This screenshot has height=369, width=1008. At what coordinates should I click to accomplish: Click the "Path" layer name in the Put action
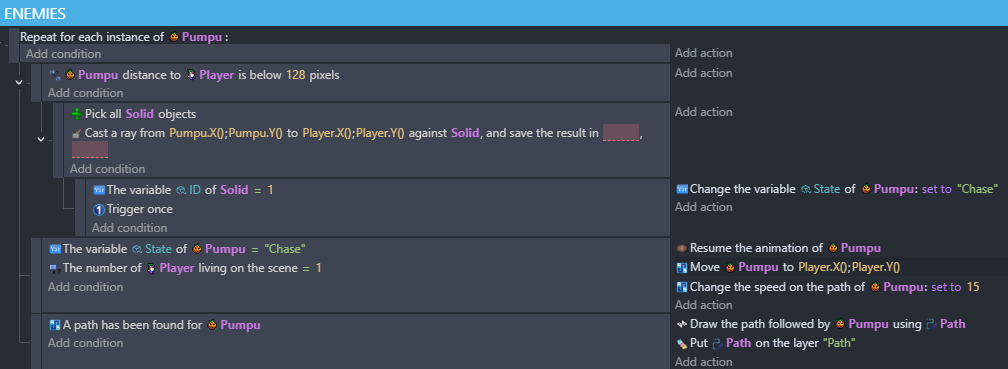click(x=839, y=343)
